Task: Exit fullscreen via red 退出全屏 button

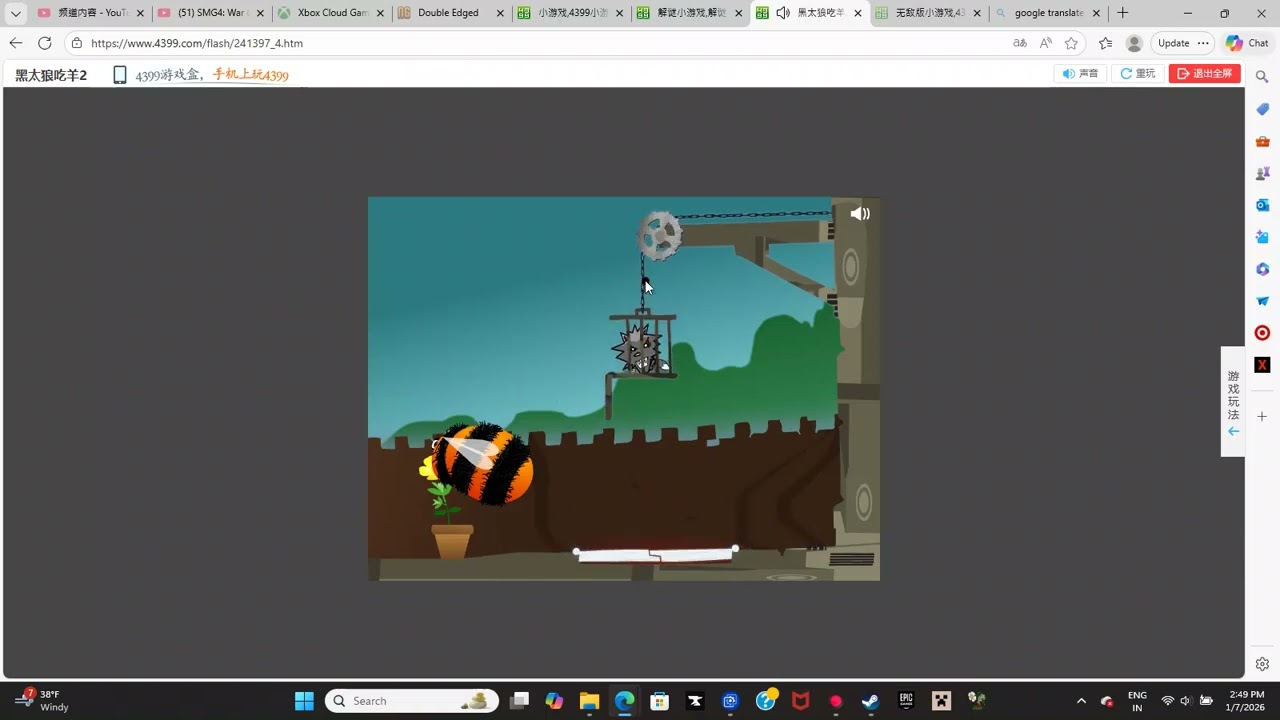Action: point(1205,73)
